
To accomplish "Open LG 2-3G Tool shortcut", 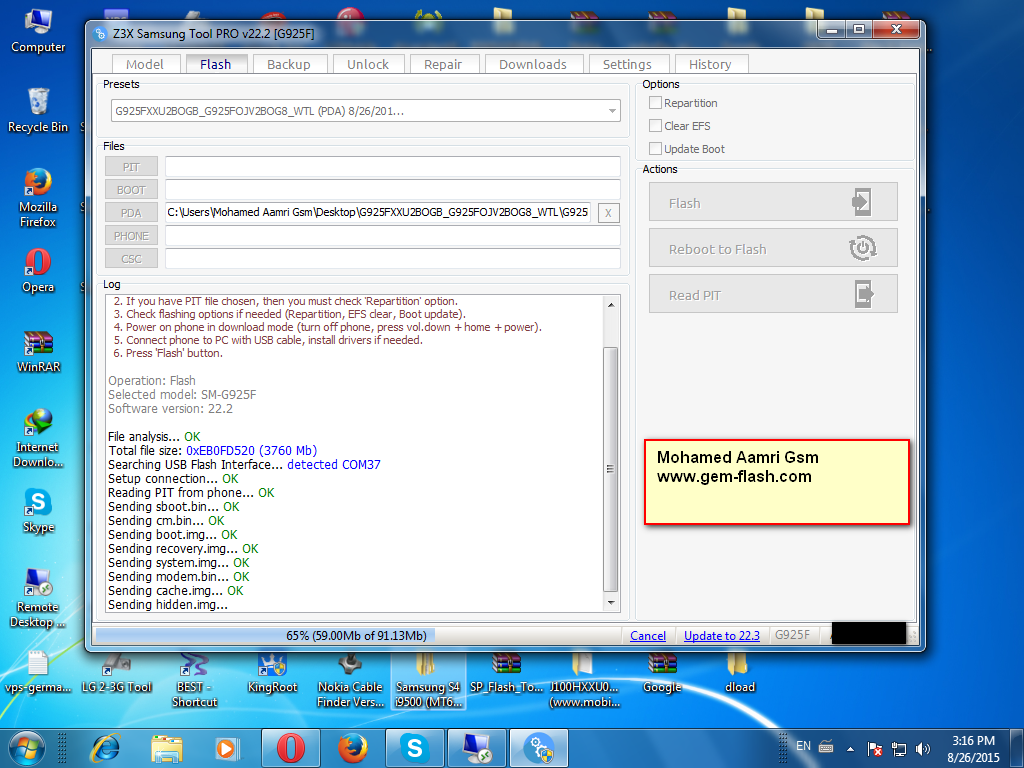I will click(x=116, y=673).
